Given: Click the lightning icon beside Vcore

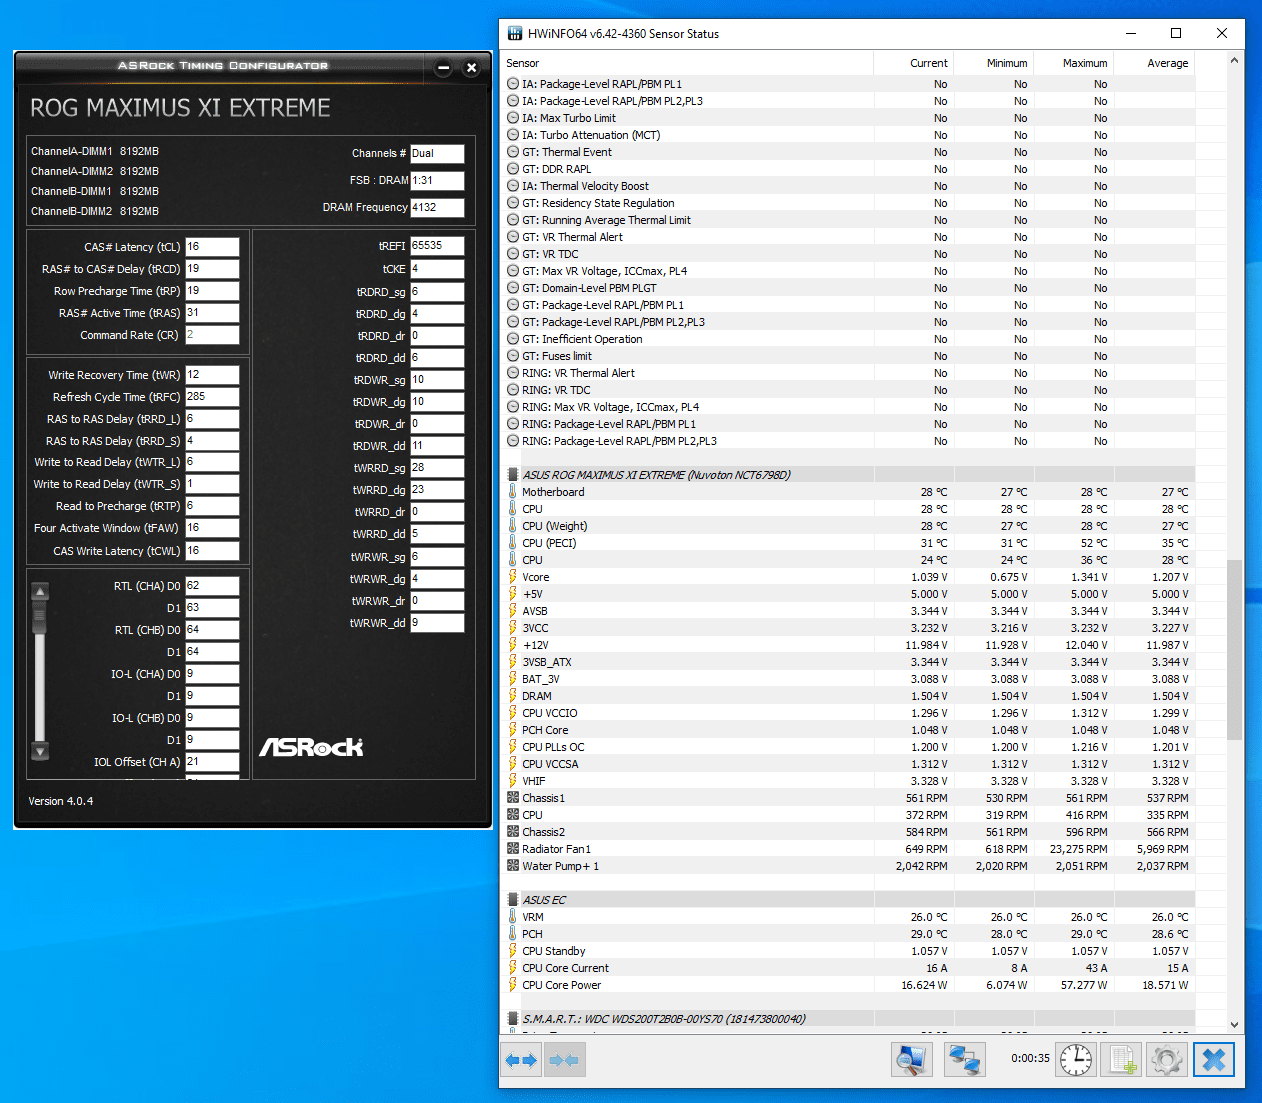Looking at the screenshot, I should click(x=513, y=577).
